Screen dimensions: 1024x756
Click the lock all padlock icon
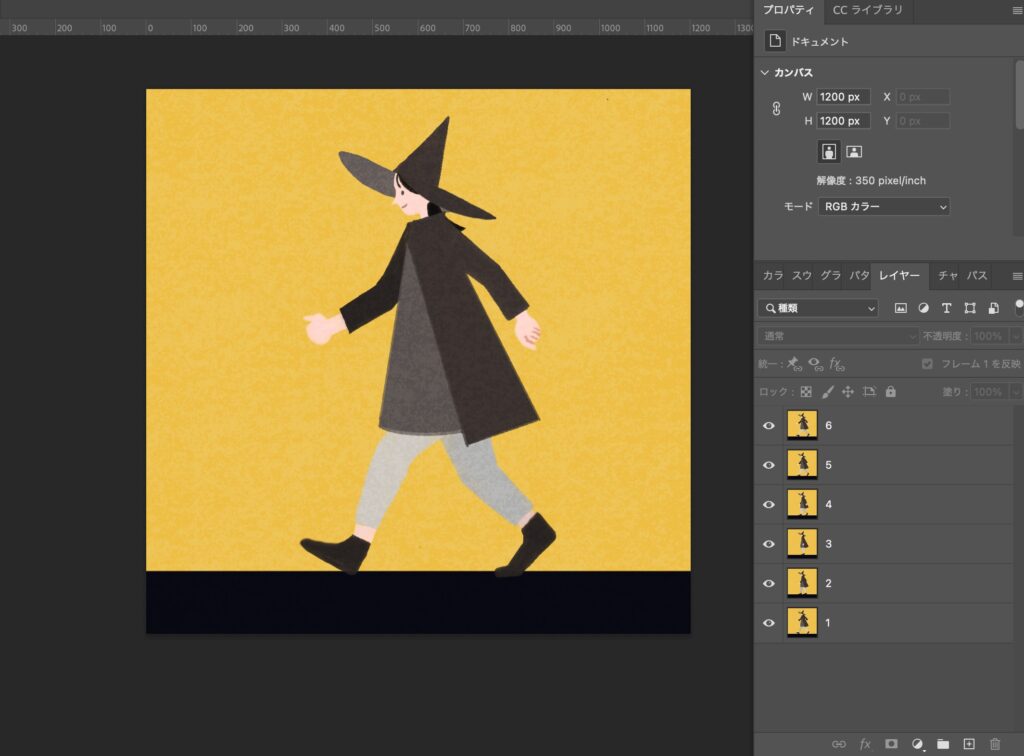tap(890, 392)
